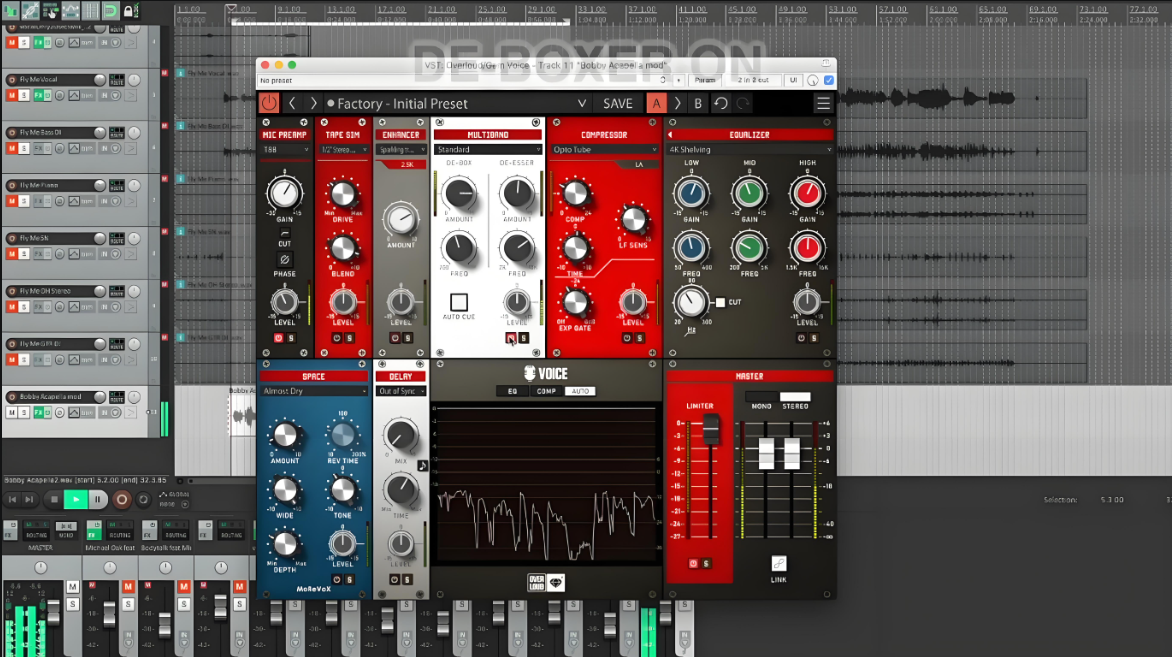Click the Param button in VST header
Screen dimensions: 1172x657
[705, 80]
